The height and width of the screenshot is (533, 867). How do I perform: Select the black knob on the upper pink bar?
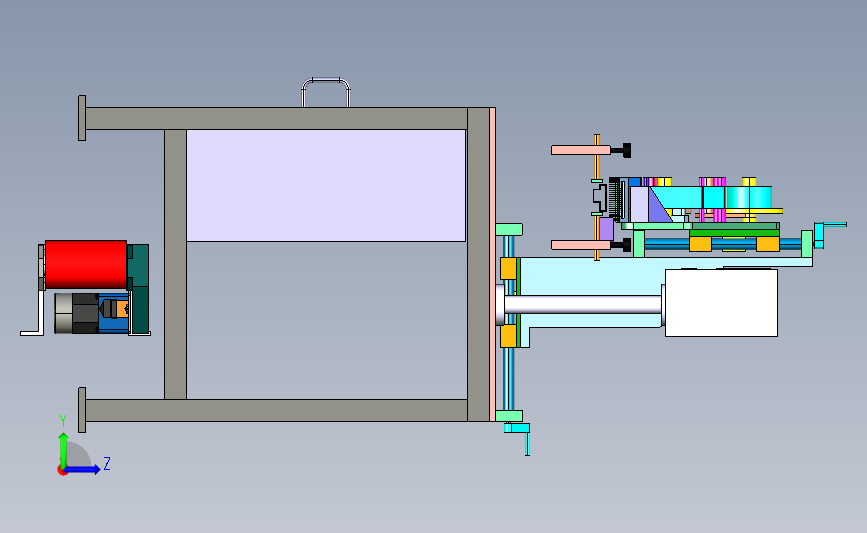tap(626, 150)
